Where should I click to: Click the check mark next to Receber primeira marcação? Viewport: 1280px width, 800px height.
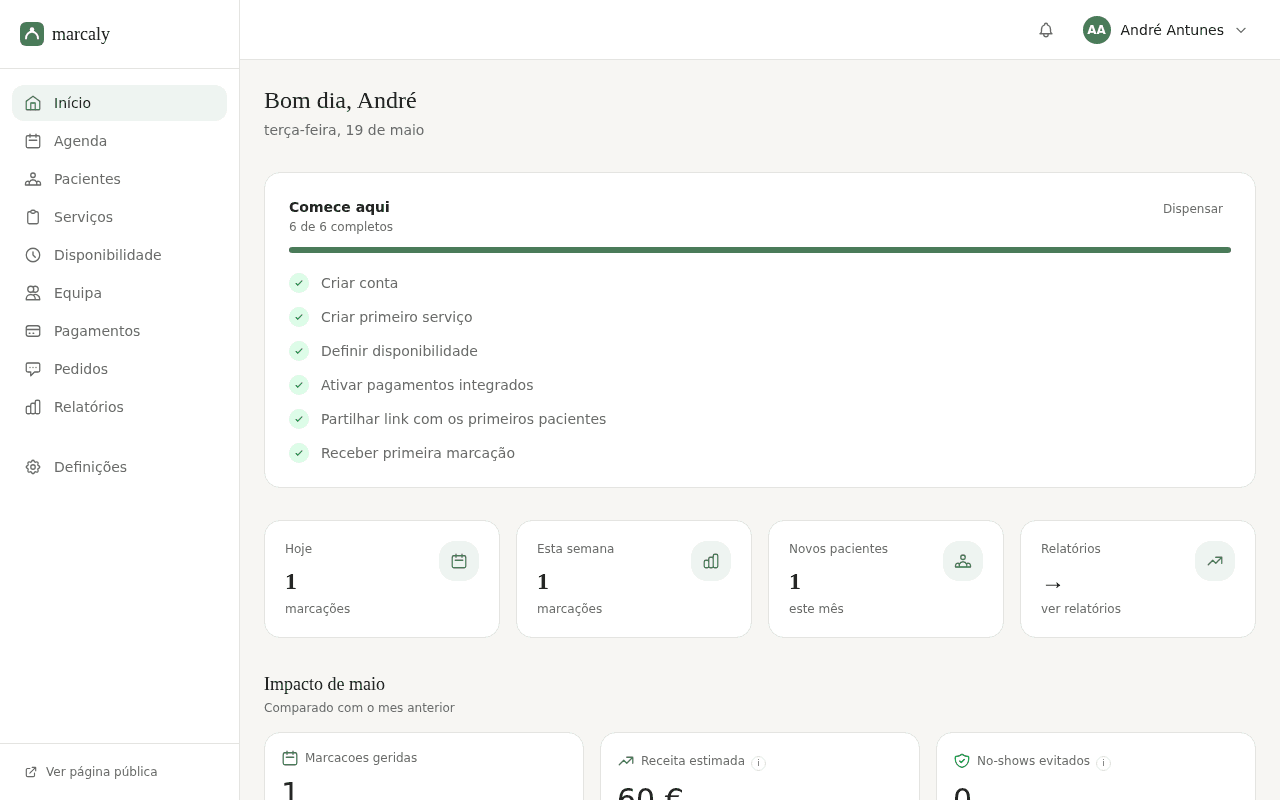click(x=299, y=453)
